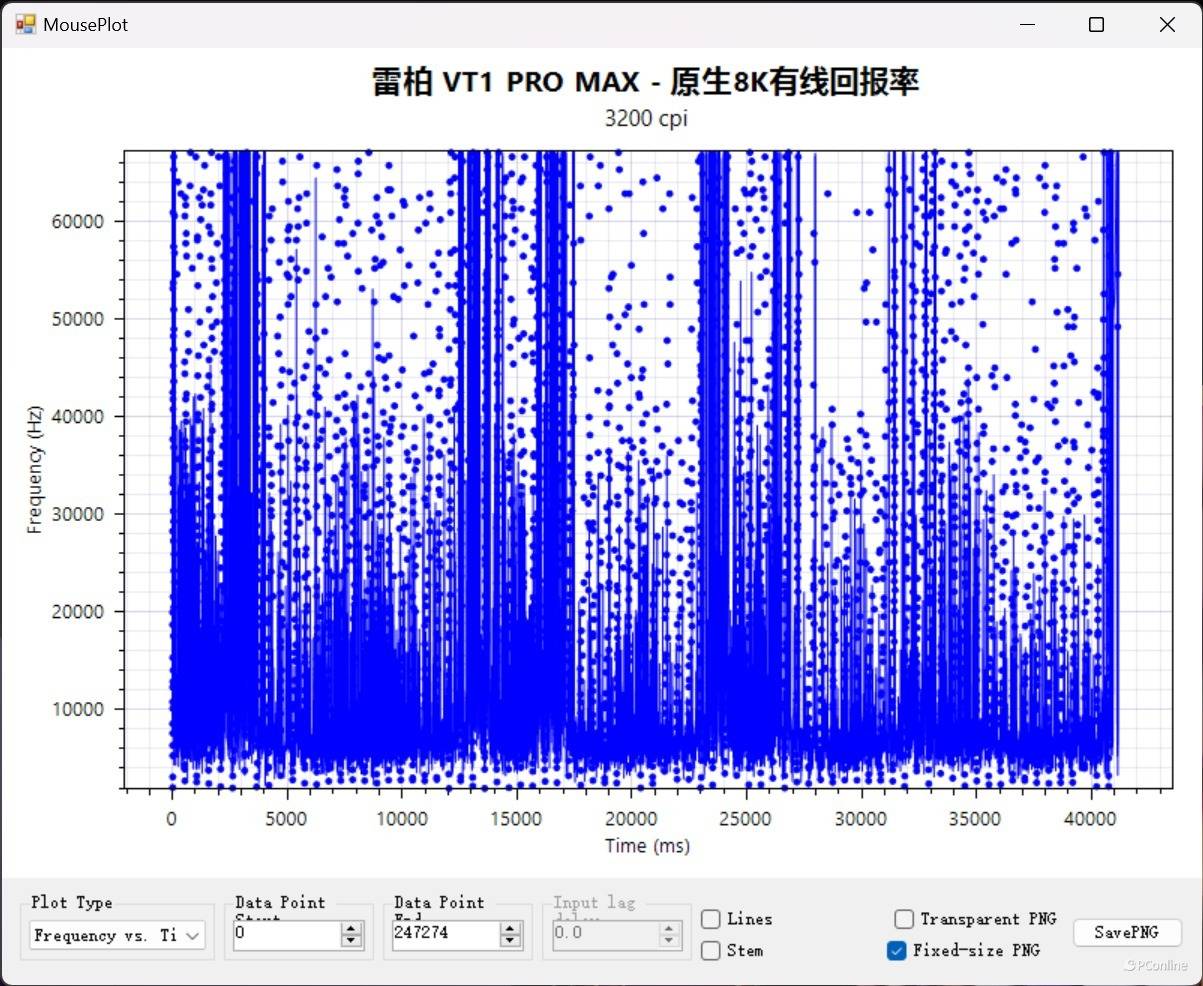1203x986 pixels.
Task: Click the 60000 y-axis tick label
Action: click(77, 221)
